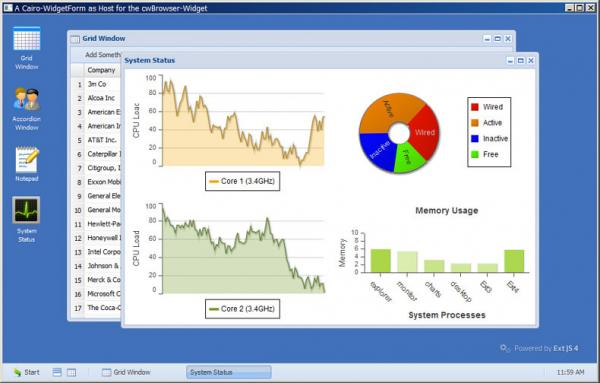Click Add Something in Grid Window toolbar

(103, 55)
